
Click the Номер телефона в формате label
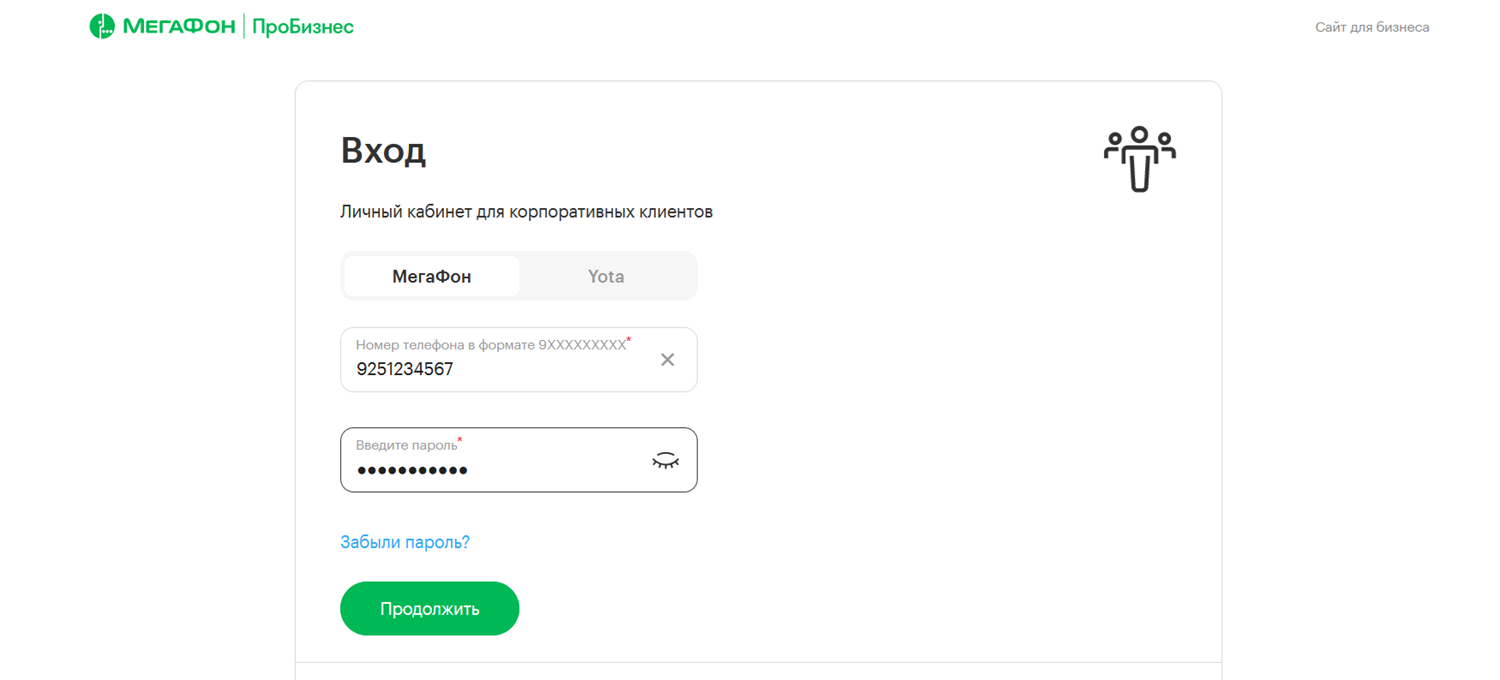click(491, 344)
